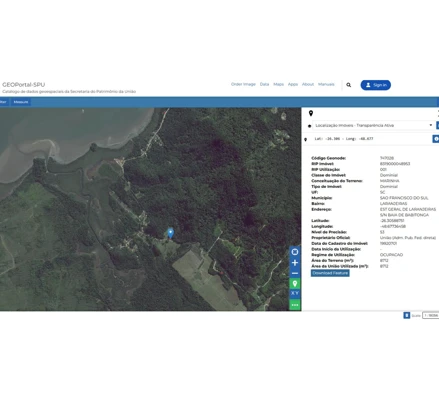
Task: Click the search magnifier icon in header
Action: click(349, 85)
